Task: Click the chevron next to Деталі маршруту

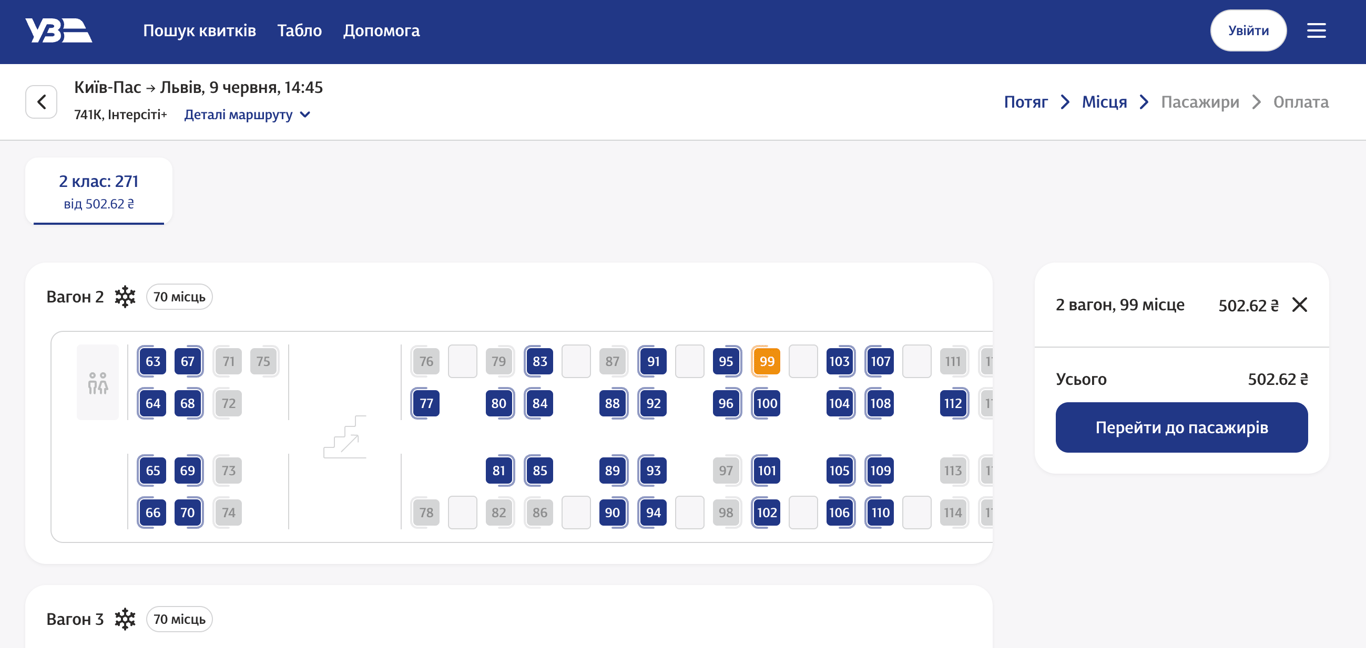Action: [305, 115]
